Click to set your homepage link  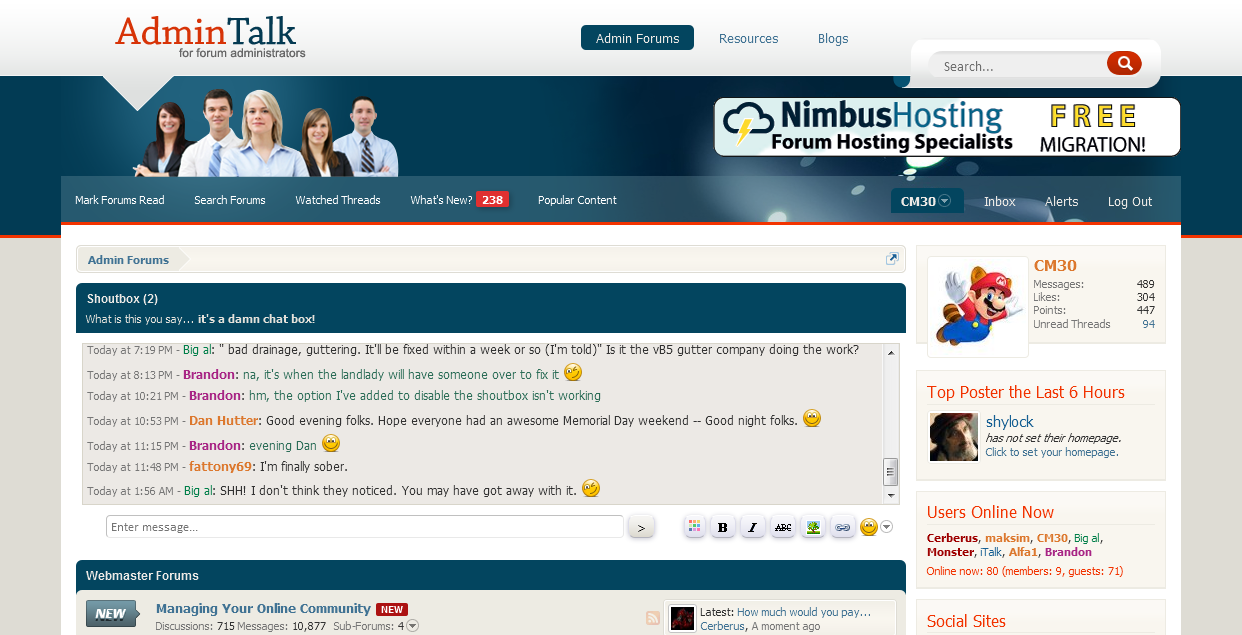pyautogui.click(x=1051, y=452)
